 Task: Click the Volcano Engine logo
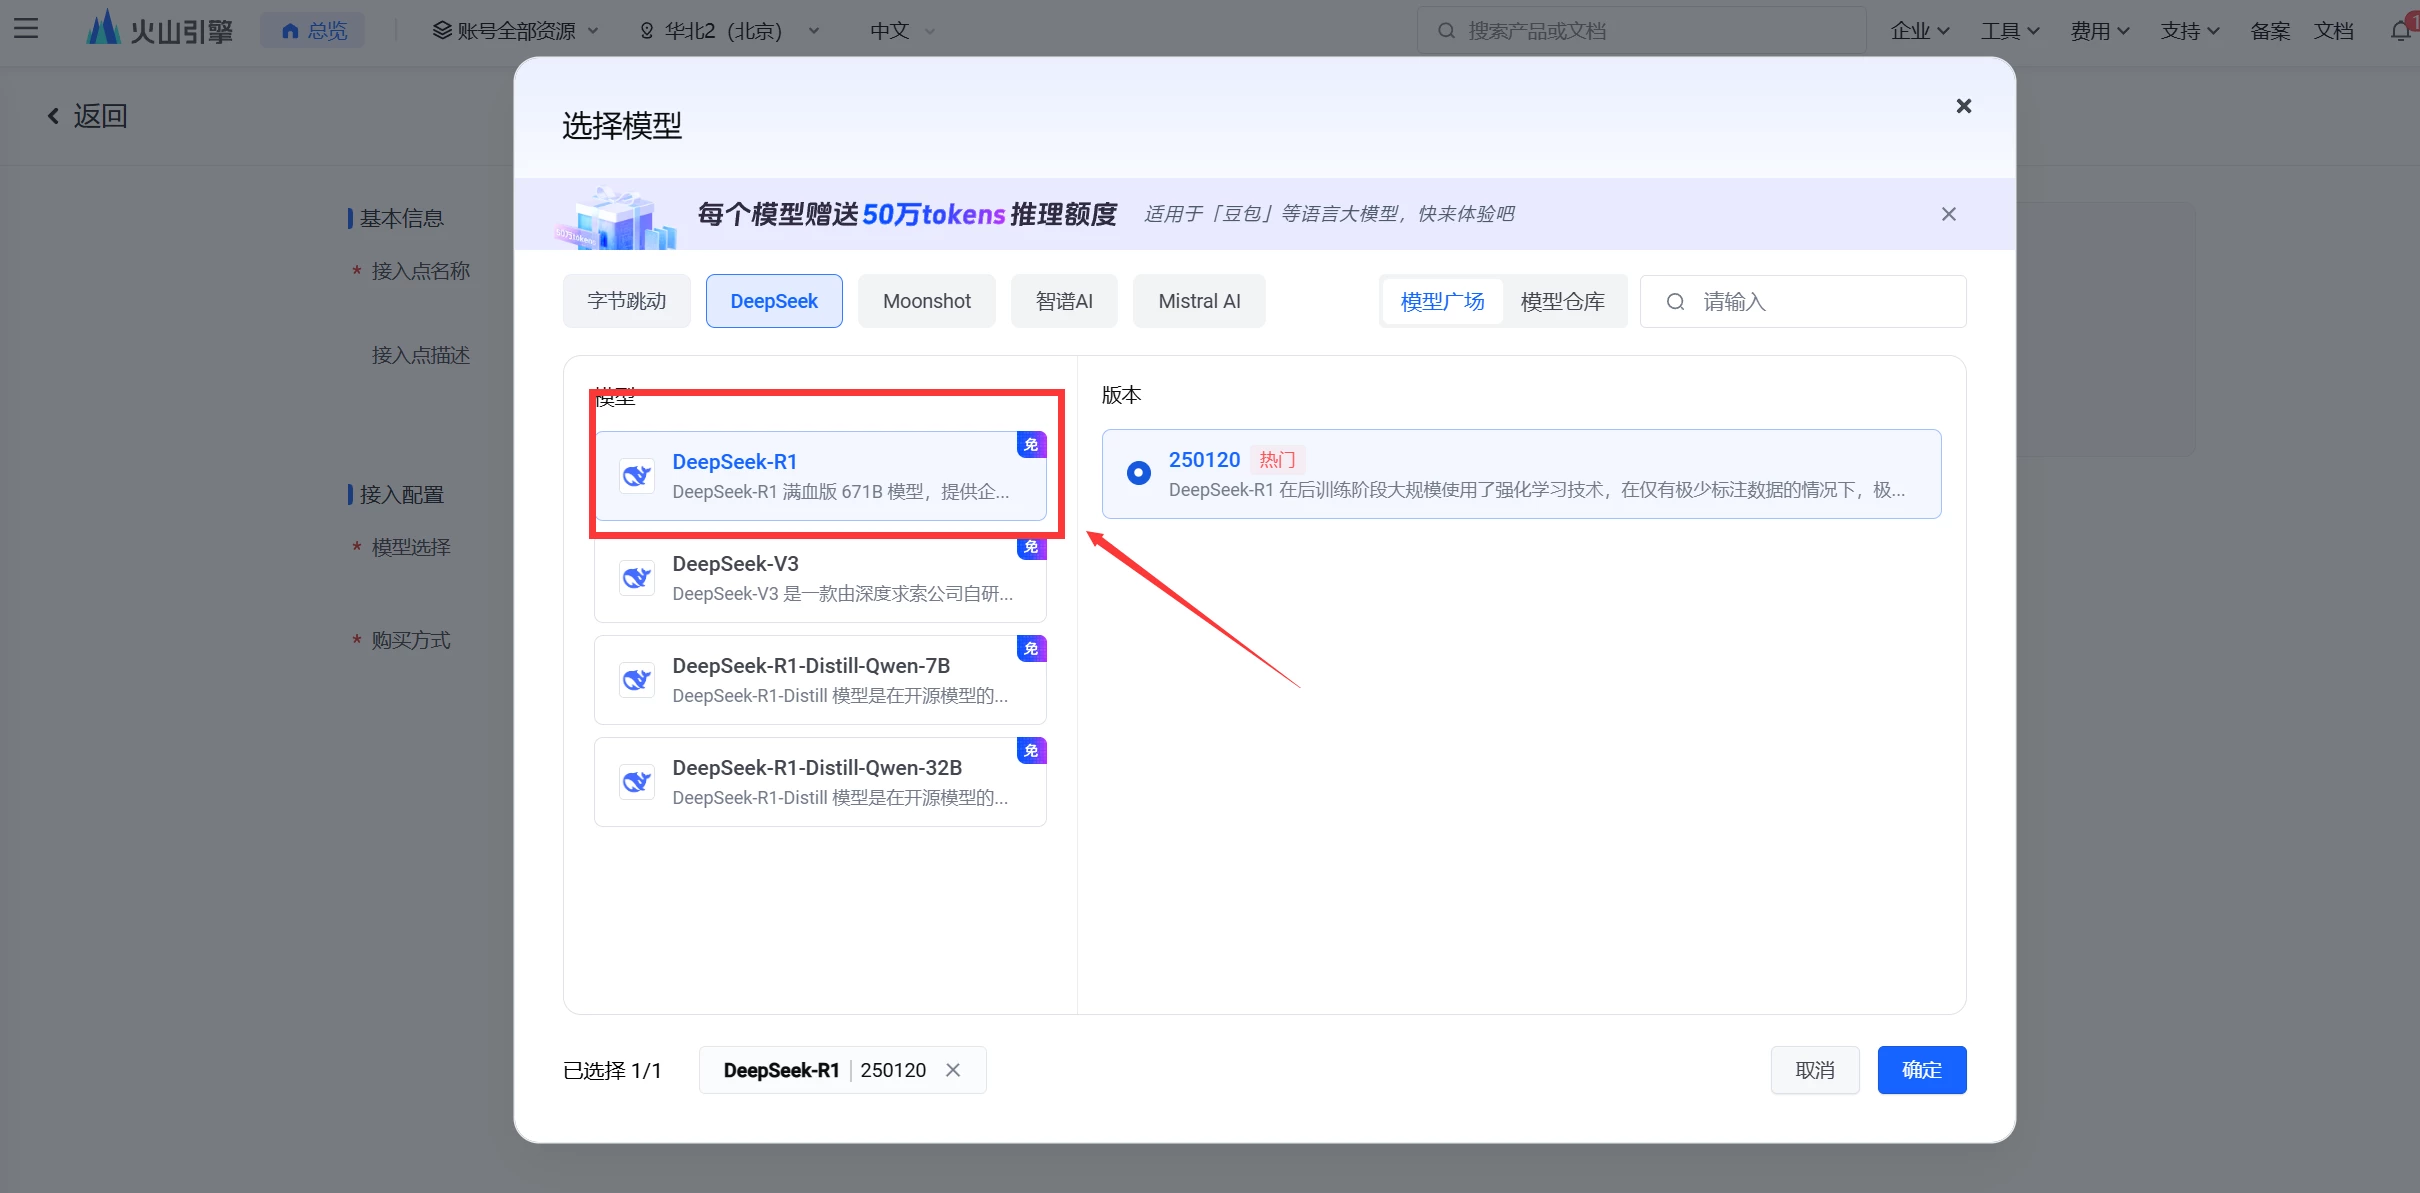click(160, 30)
